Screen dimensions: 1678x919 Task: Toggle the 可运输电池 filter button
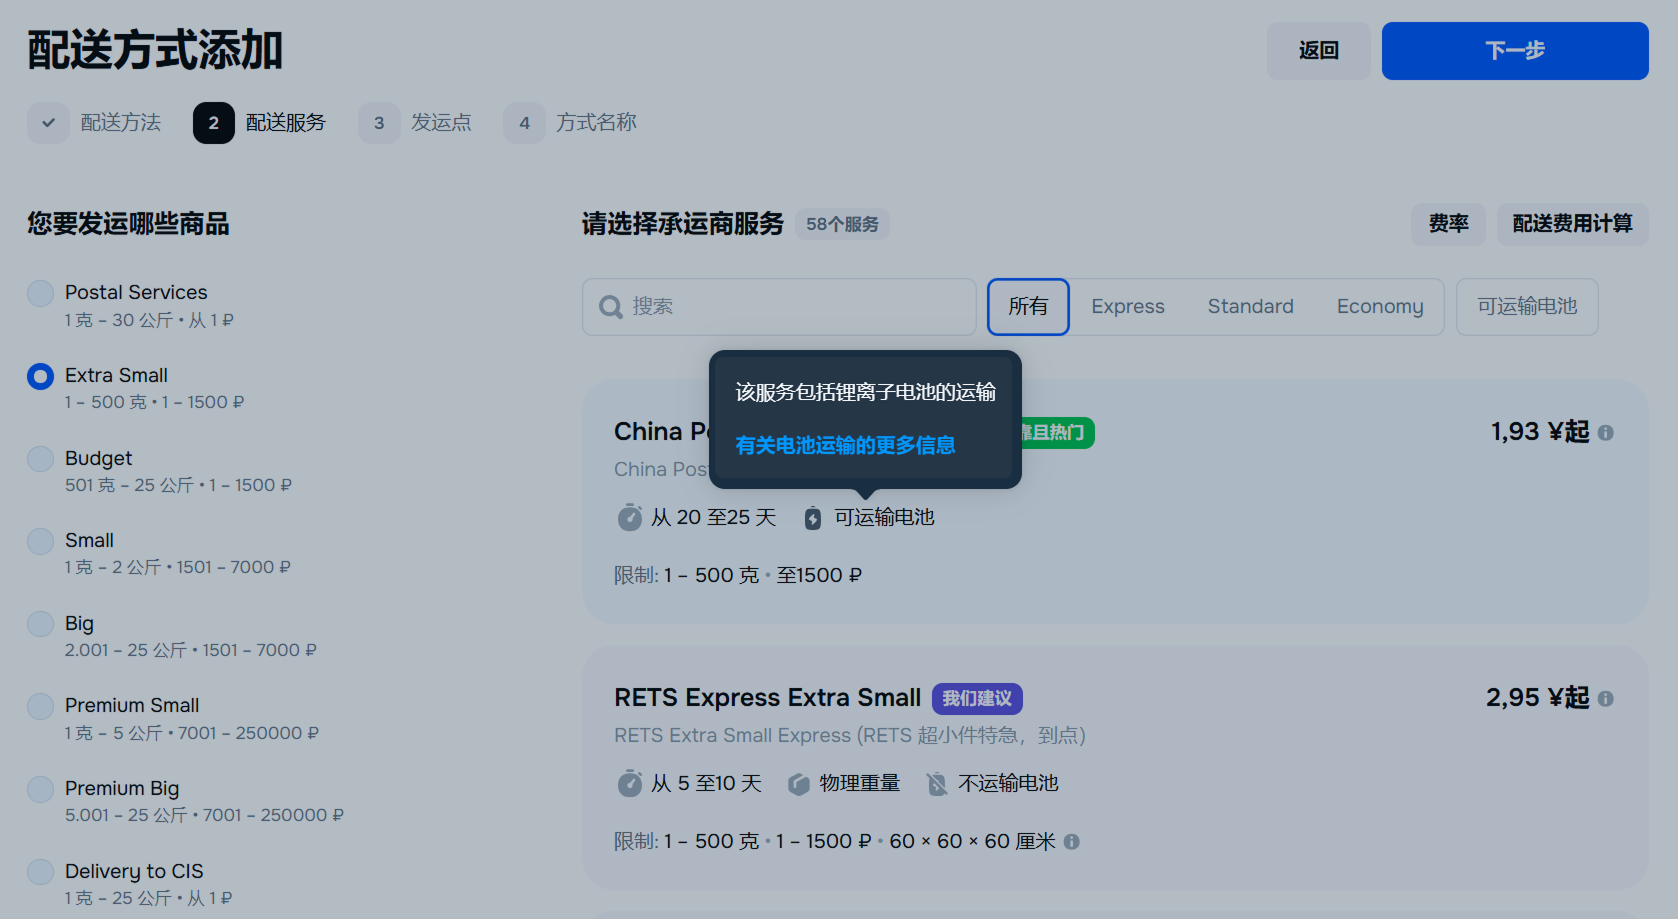point(1526,307)
